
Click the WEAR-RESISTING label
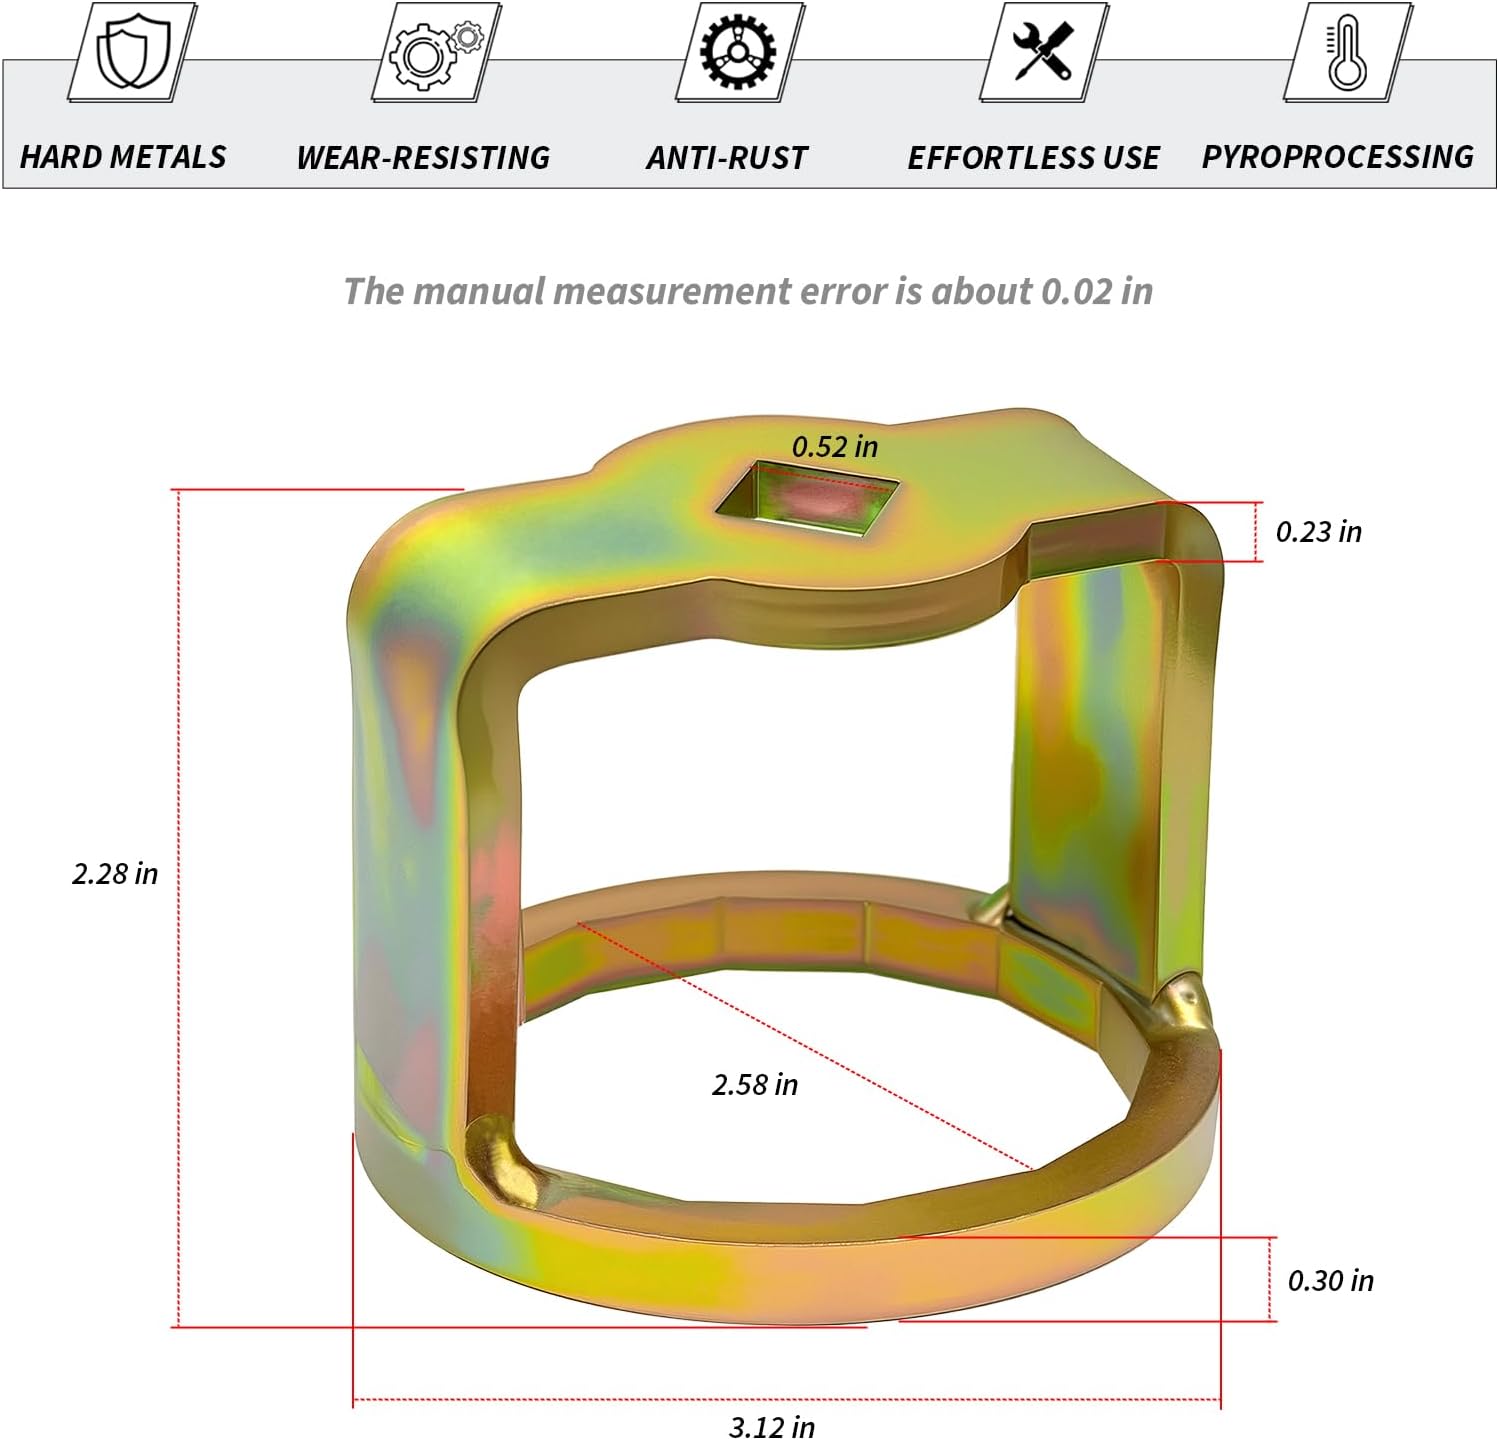coord(423,157)
